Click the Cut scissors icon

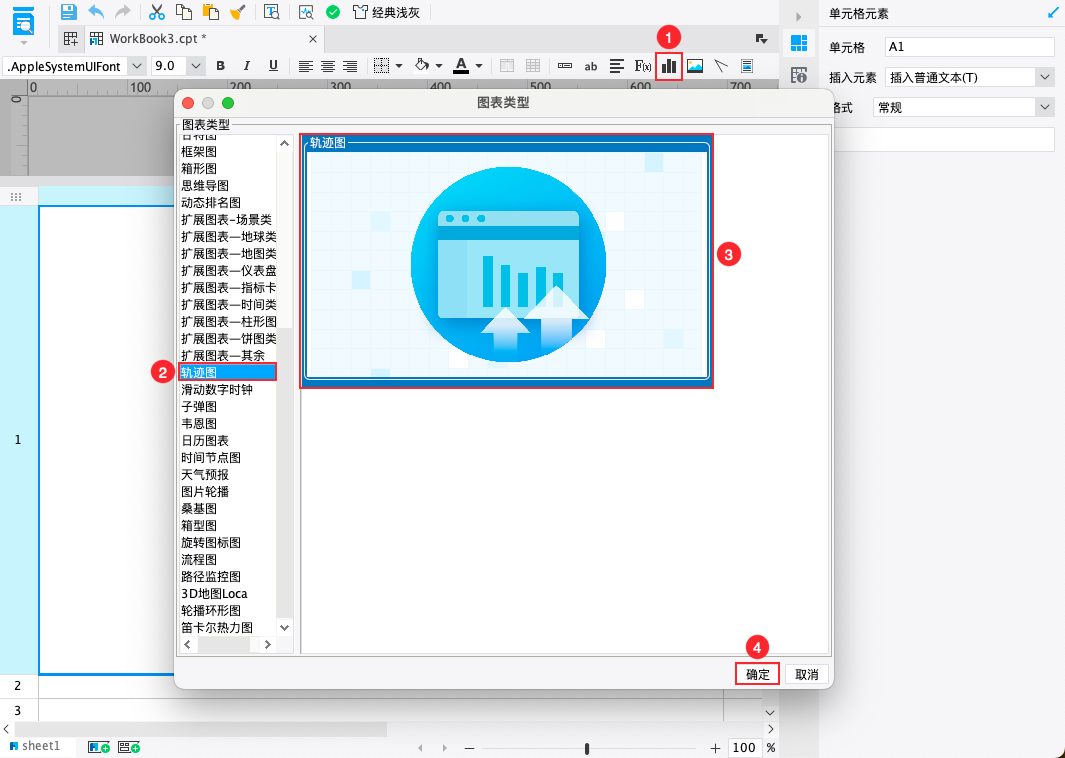[x=157, y=12]
